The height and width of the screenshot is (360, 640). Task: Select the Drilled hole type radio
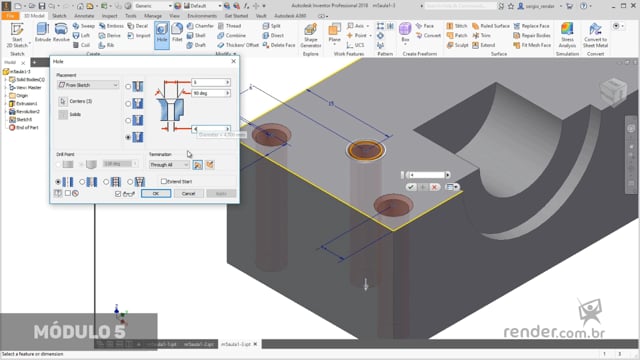pyautogui.click(x=128, y=87)
